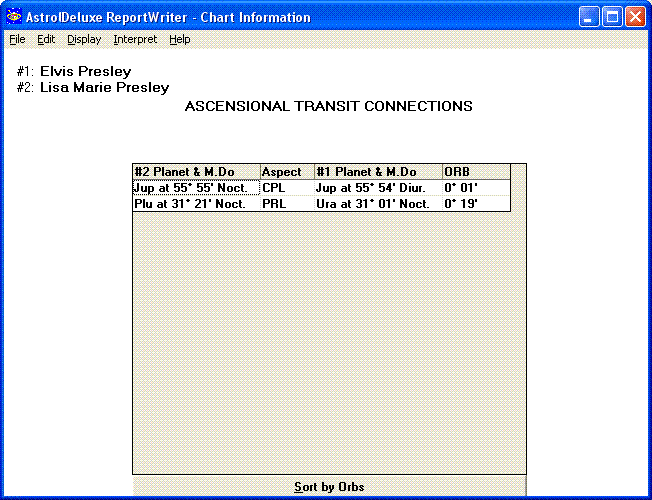Click the #2 Planet & M.Do column header
This screenshot has height=500, width=652.
click(x=196, y=172)
